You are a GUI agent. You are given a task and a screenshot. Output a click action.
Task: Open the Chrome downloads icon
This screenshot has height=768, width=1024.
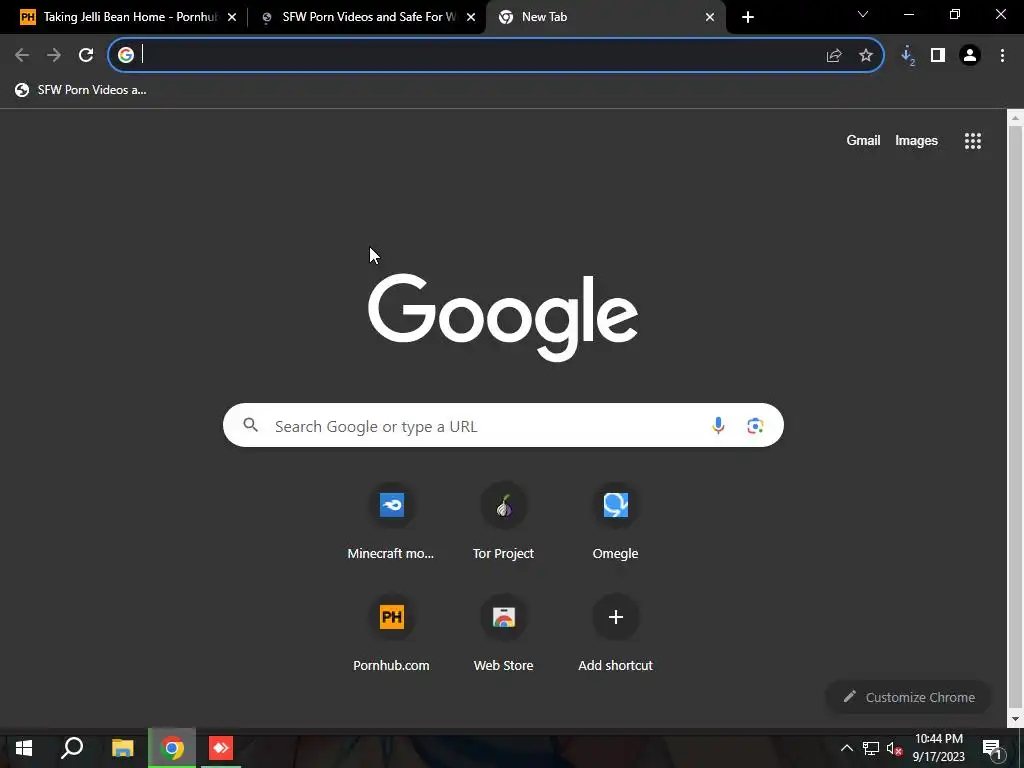click(907, 56)
